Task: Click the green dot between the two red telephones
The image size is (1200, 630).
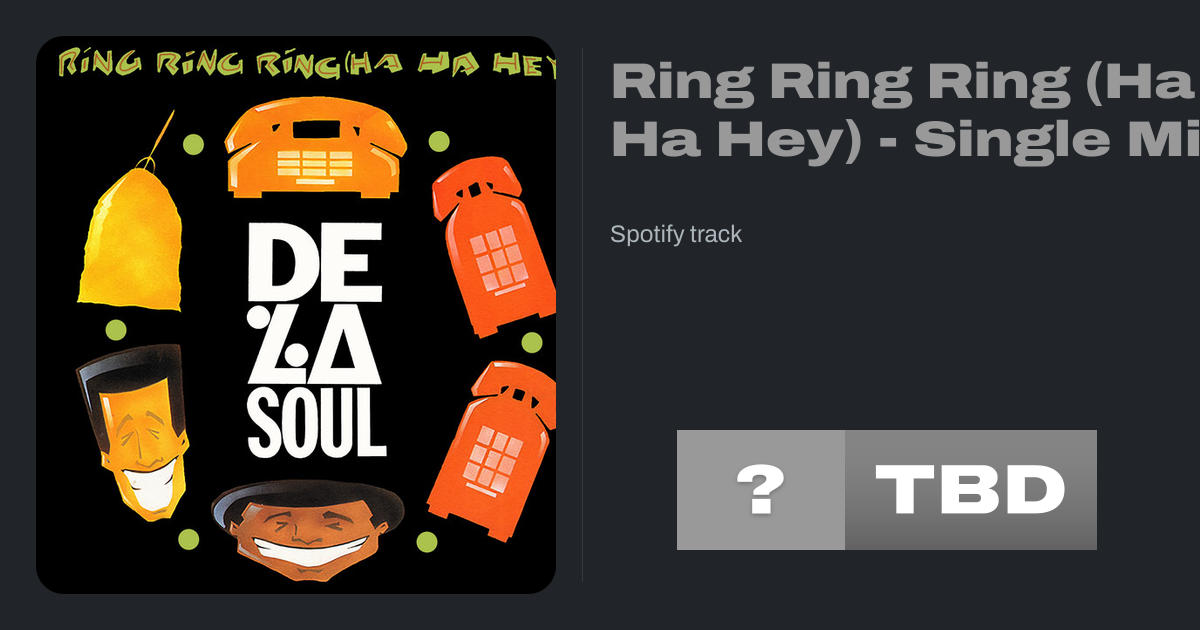Action: (532, 342)
